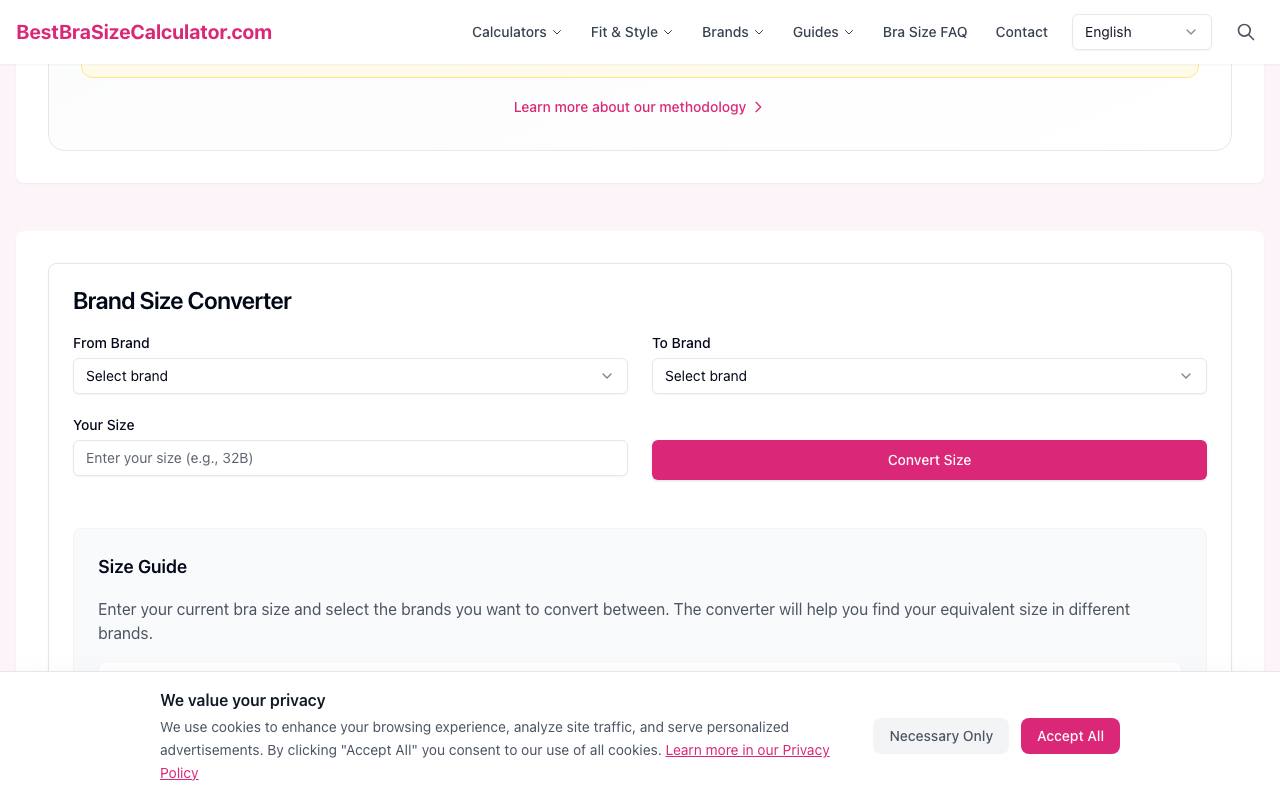
Task: Click Learn more about our methodology link
Action: click(x=630, y=107)
